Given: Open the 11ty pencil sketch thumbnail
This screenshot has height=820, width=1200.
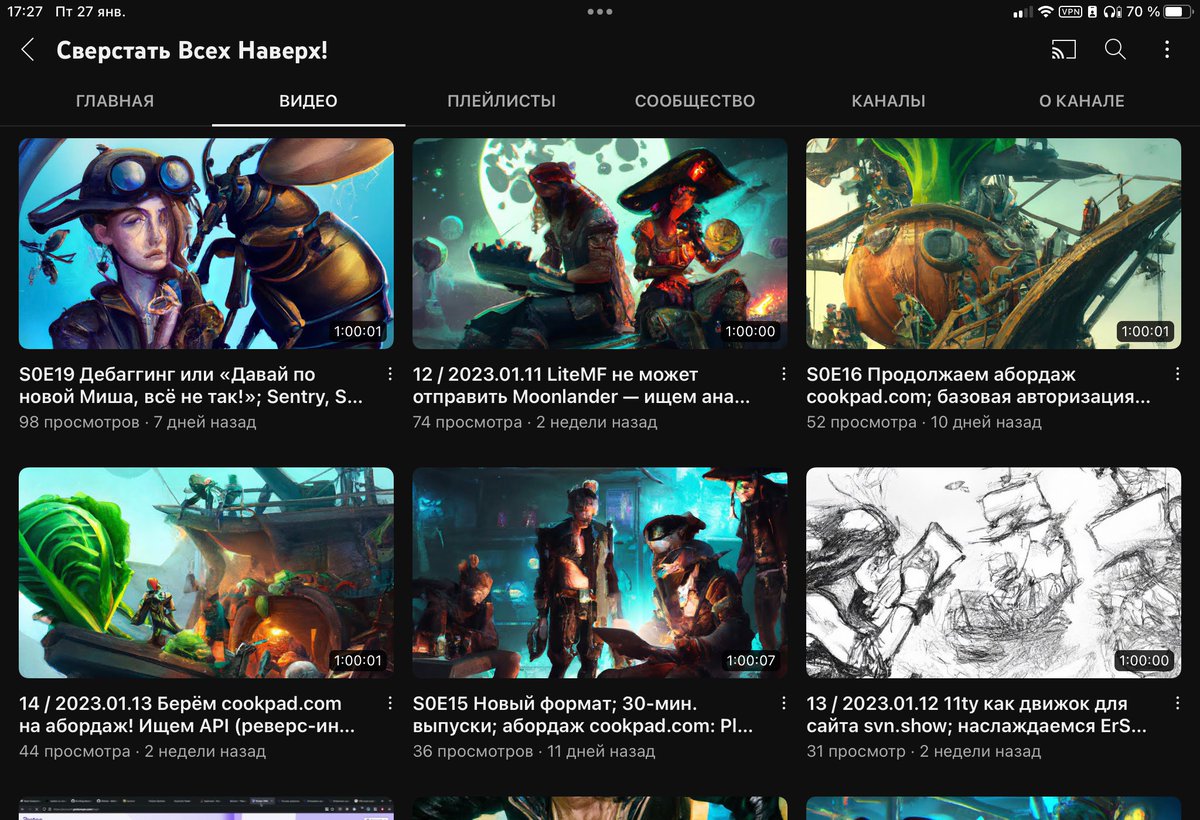Looking at the screenshot, I should click(x=994, y=573).
